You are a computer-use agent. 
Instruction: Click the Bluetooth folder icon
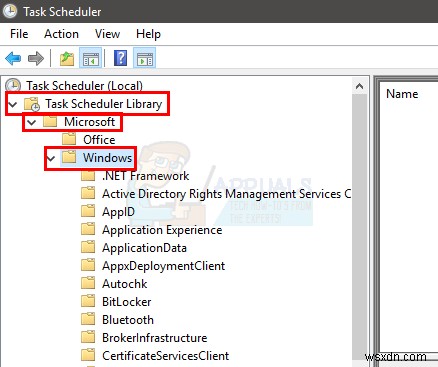tap(88, 320)
